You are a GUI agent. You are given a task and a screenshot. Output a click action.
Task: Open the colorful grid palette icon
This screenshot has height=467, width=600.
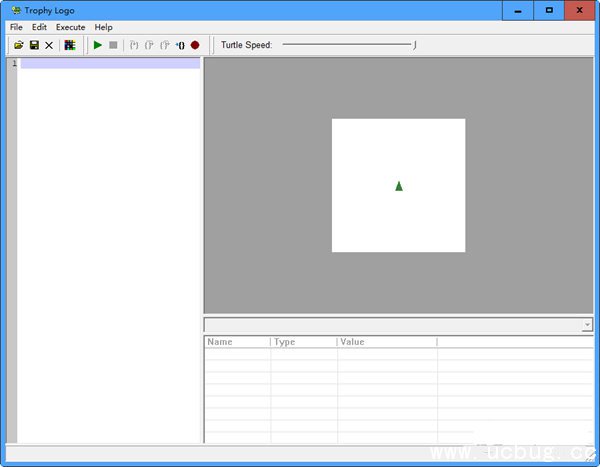tap(69, 45)
